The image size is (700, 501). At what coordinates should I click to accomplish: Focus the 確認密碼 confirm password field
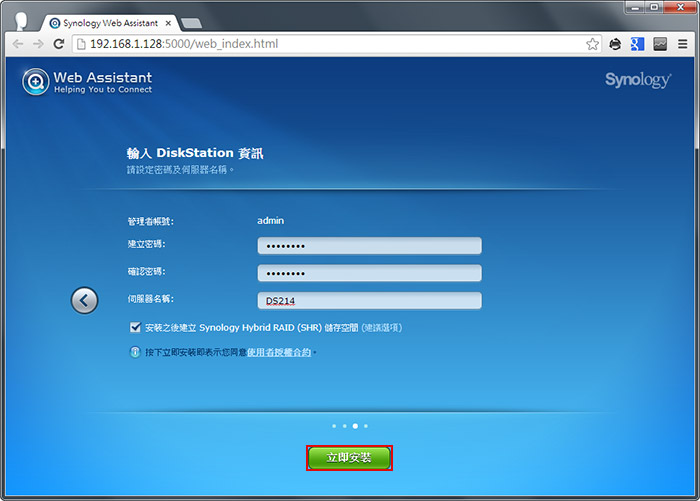point(369,273)
